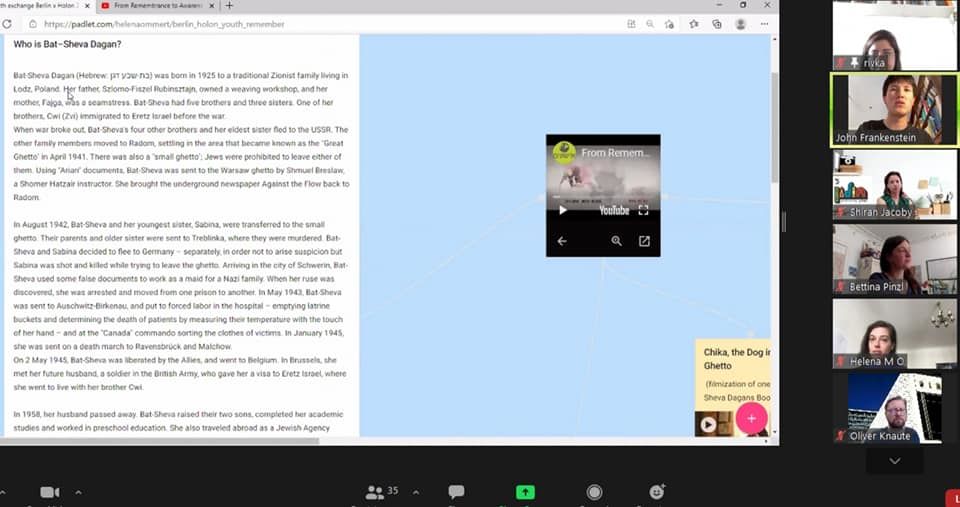The height and width of the screenshot is (507, 960).
Task: Open the Zoom chat panel
Action: click(456, 492)
